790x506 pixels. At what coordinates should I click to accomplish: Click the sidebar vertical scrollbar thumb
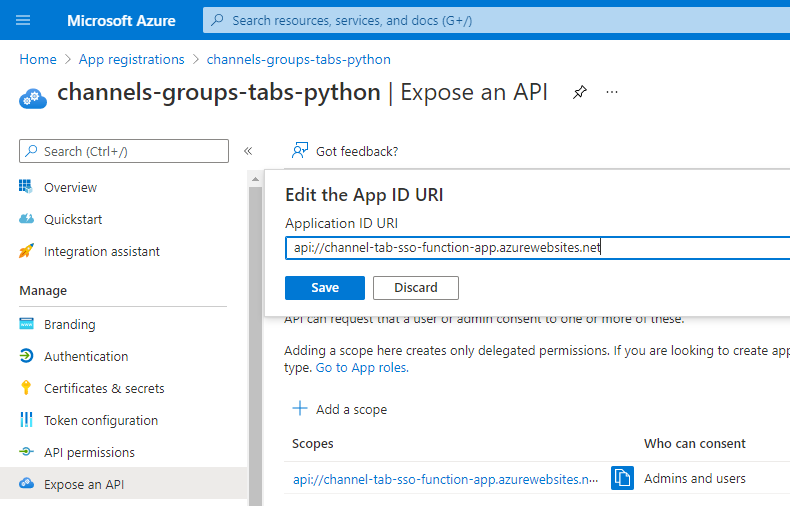click(255, 347)
